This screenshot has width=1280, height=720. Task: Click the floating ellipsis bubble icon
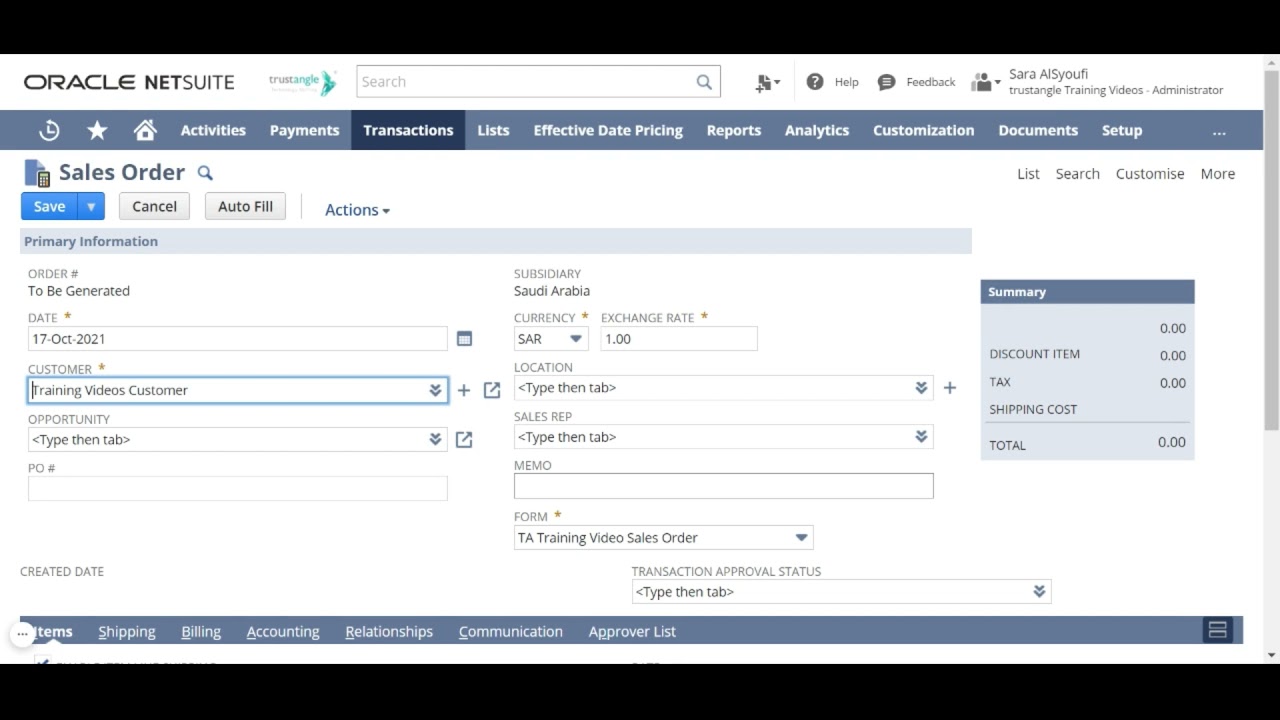tap(22, 633)
